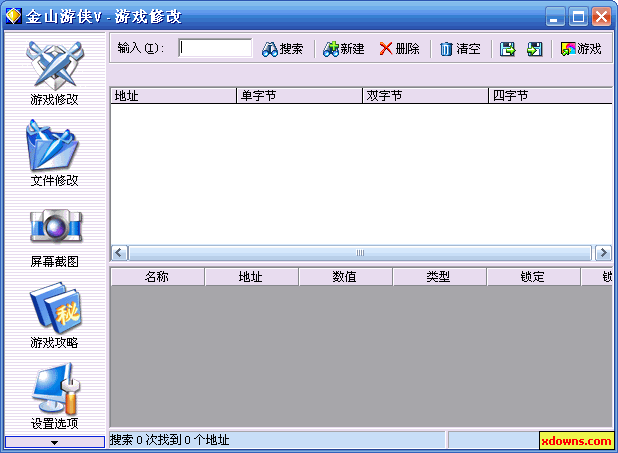This screenshot has height=453, width=618.
Task: Click the green floppy disk toolbar icon
Action: [534, 49]
